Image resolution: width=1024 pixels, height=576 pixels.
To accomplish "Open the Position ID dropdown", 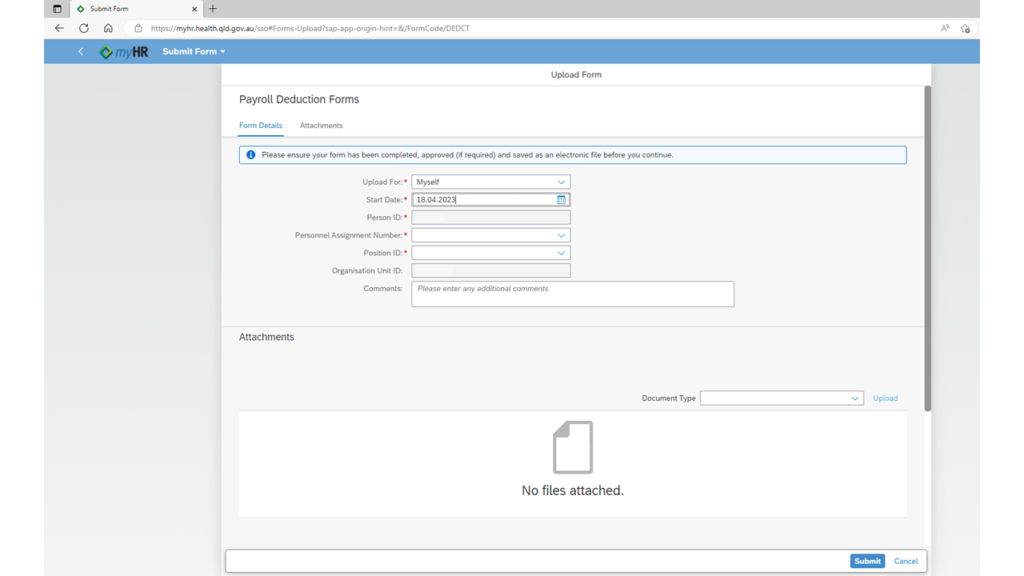I will pyautogui.click(x=561, y=253).
